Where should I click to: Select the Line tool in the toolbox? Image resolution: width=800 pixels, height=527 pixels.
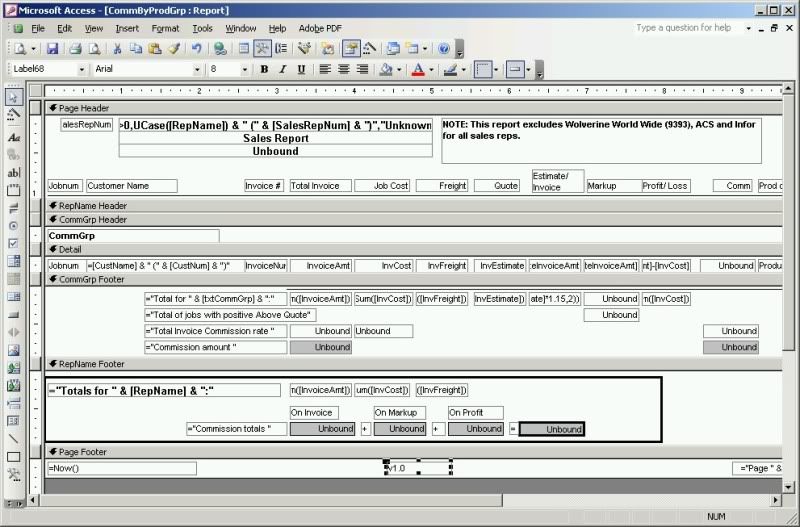point(14,439)
